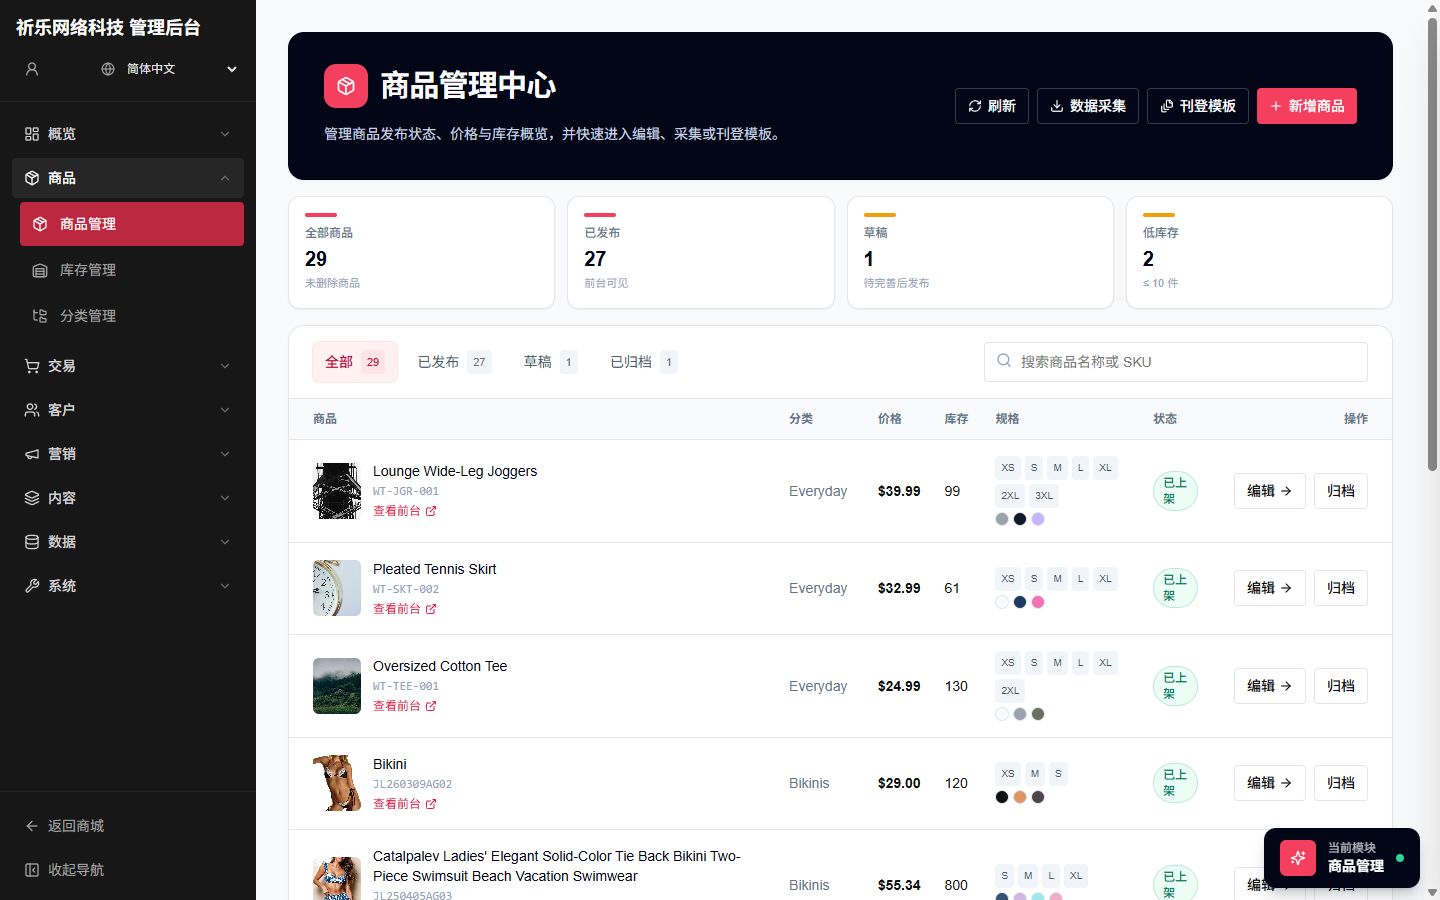1440x900 pixels.
Task: Click orange color swatch in Bikini row
Action: click(x=1020, y=797)
